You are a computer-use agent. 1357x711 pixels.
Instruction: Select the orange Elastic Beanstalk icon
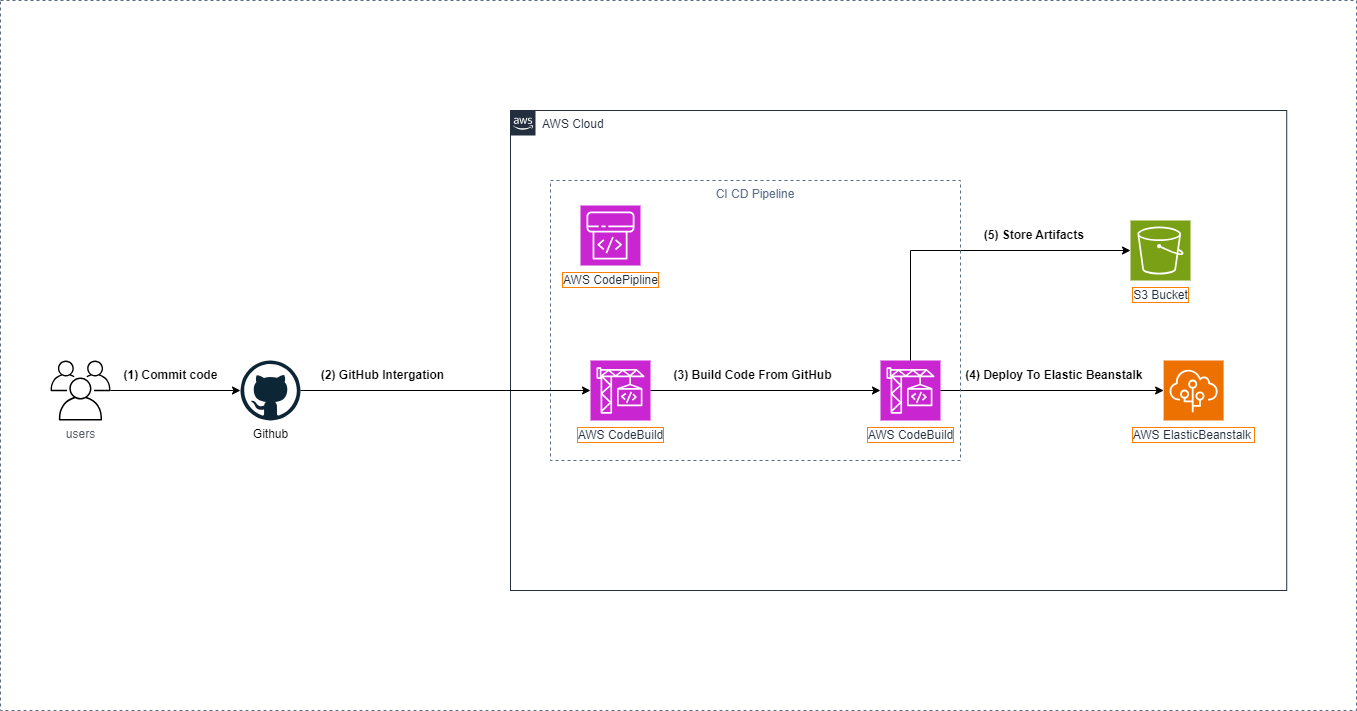(x=1193, y=390)
